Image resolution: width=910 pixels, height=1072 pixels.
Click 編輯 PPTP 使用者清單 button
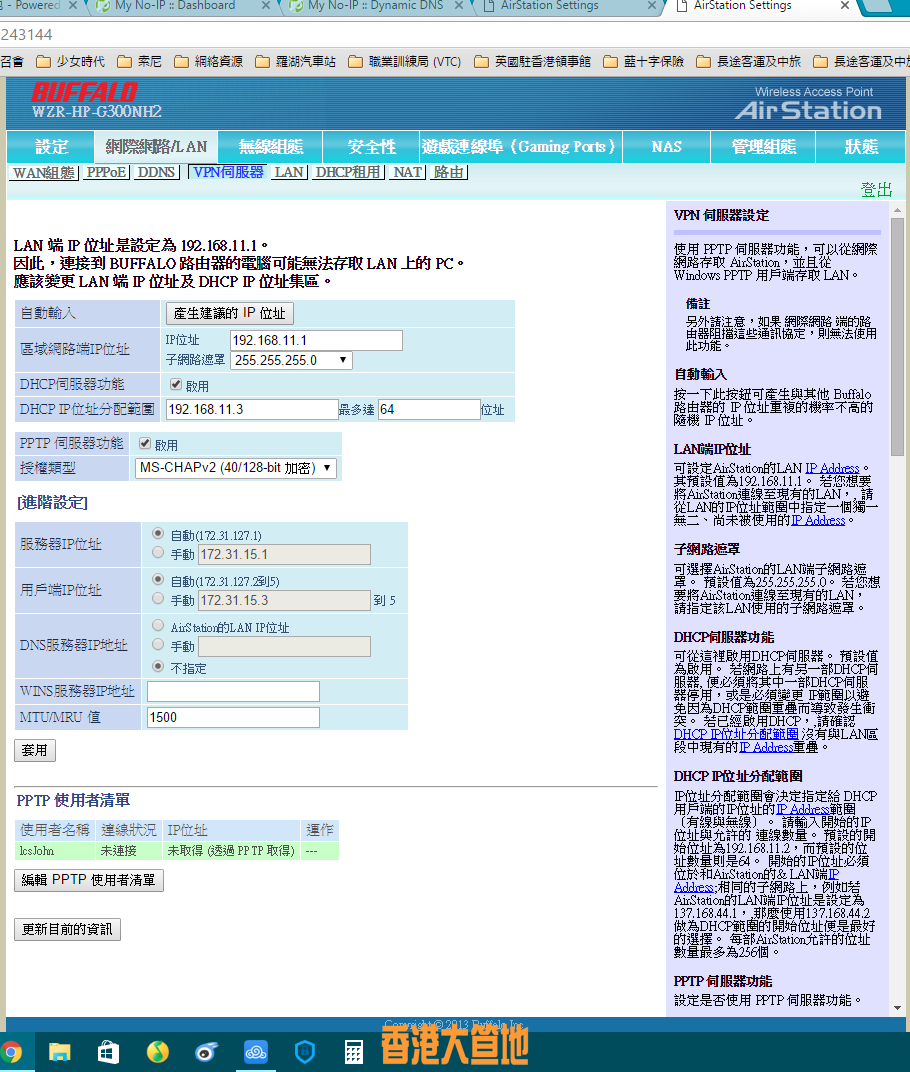(89, 880)
